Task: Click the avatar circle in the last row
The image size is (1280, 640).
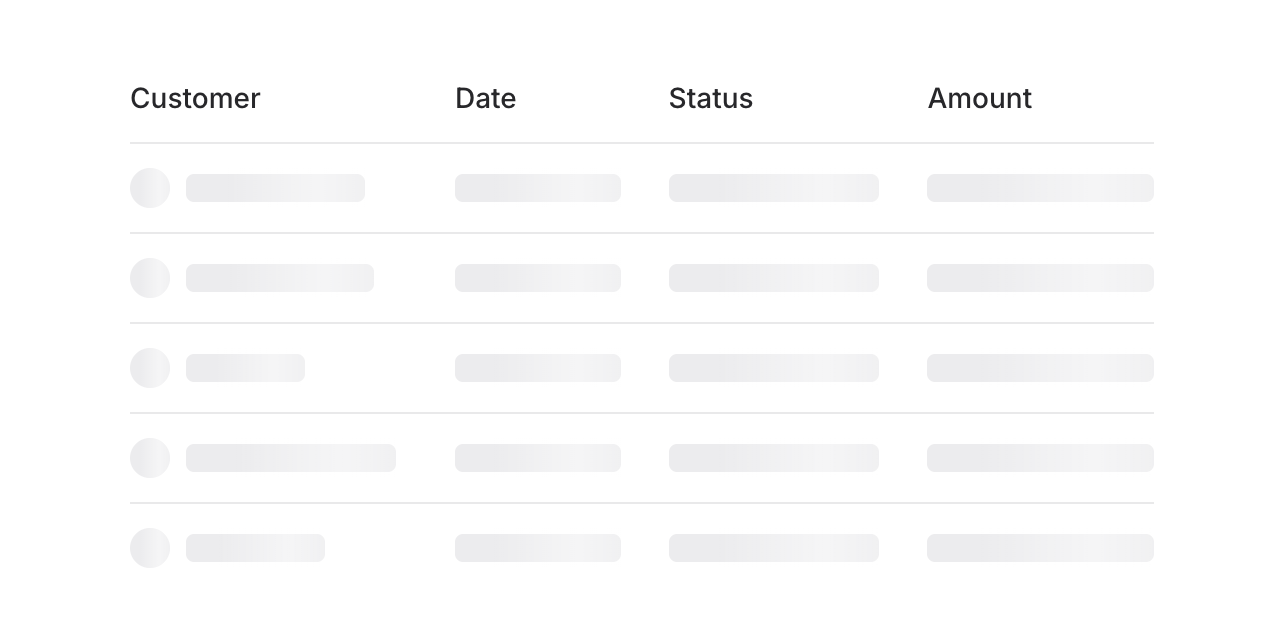Action: tap(150, 548)
